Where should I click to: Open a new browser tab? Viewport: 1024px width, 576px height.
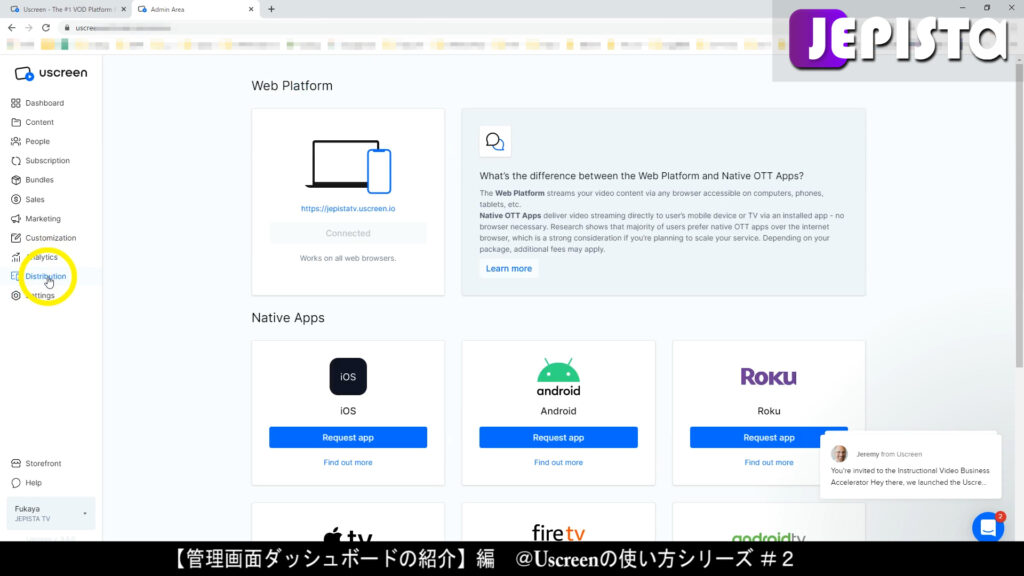pos(272,9)
